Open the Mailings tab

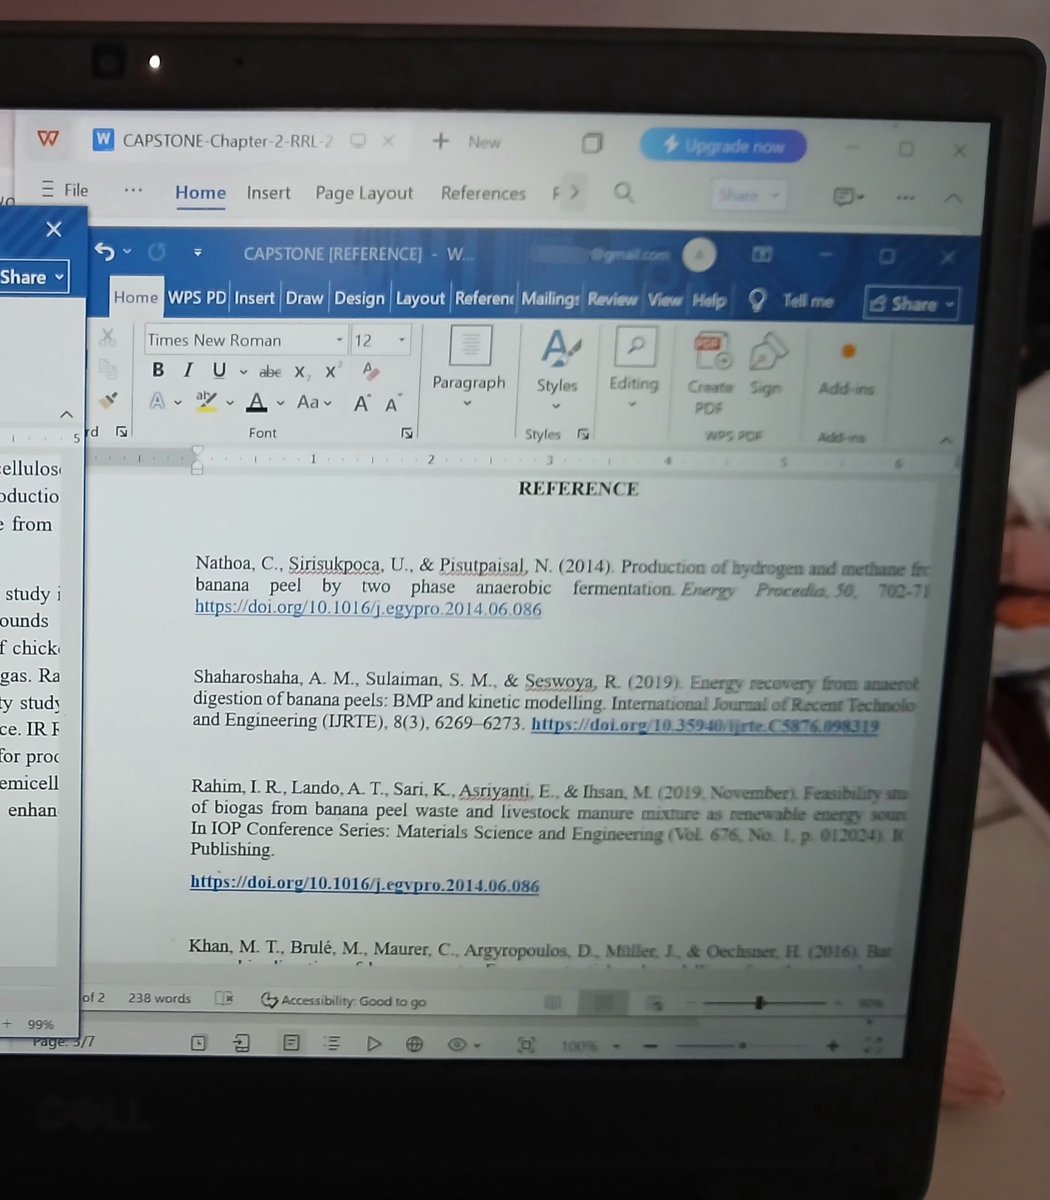click(550, 298)
